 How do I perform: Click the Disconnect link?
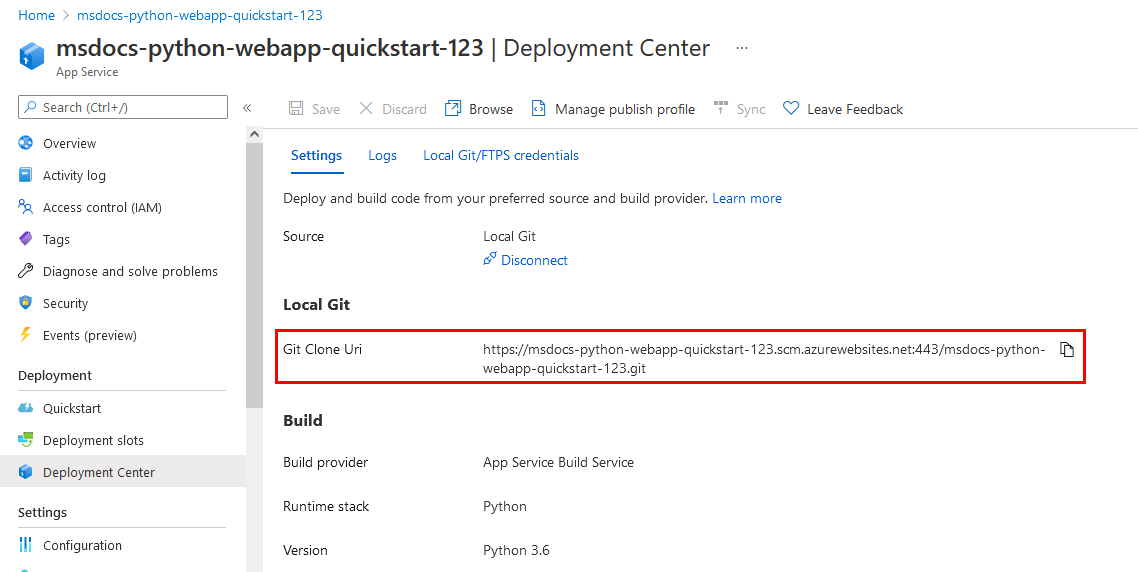pyautogui.click(x=533, y=261)
